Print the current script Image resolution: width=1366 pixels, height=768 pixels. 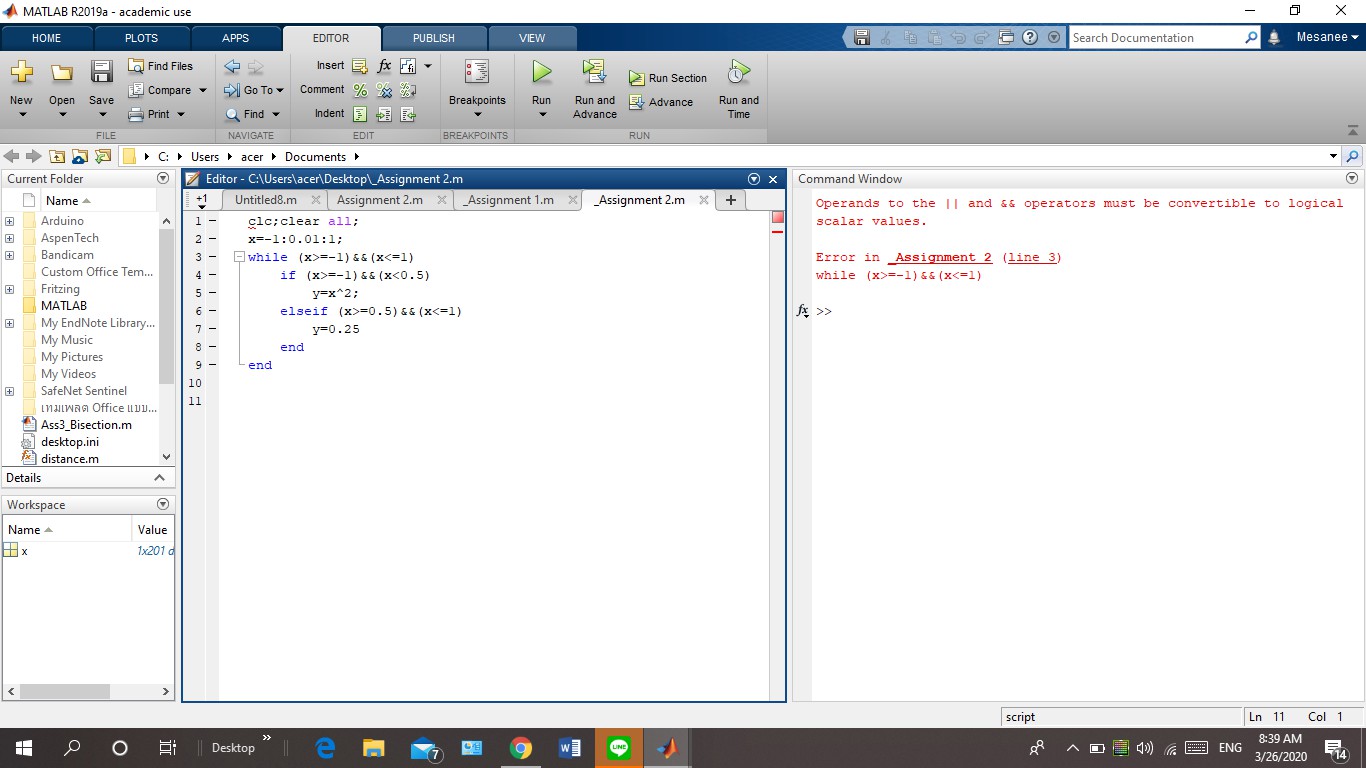150,114
